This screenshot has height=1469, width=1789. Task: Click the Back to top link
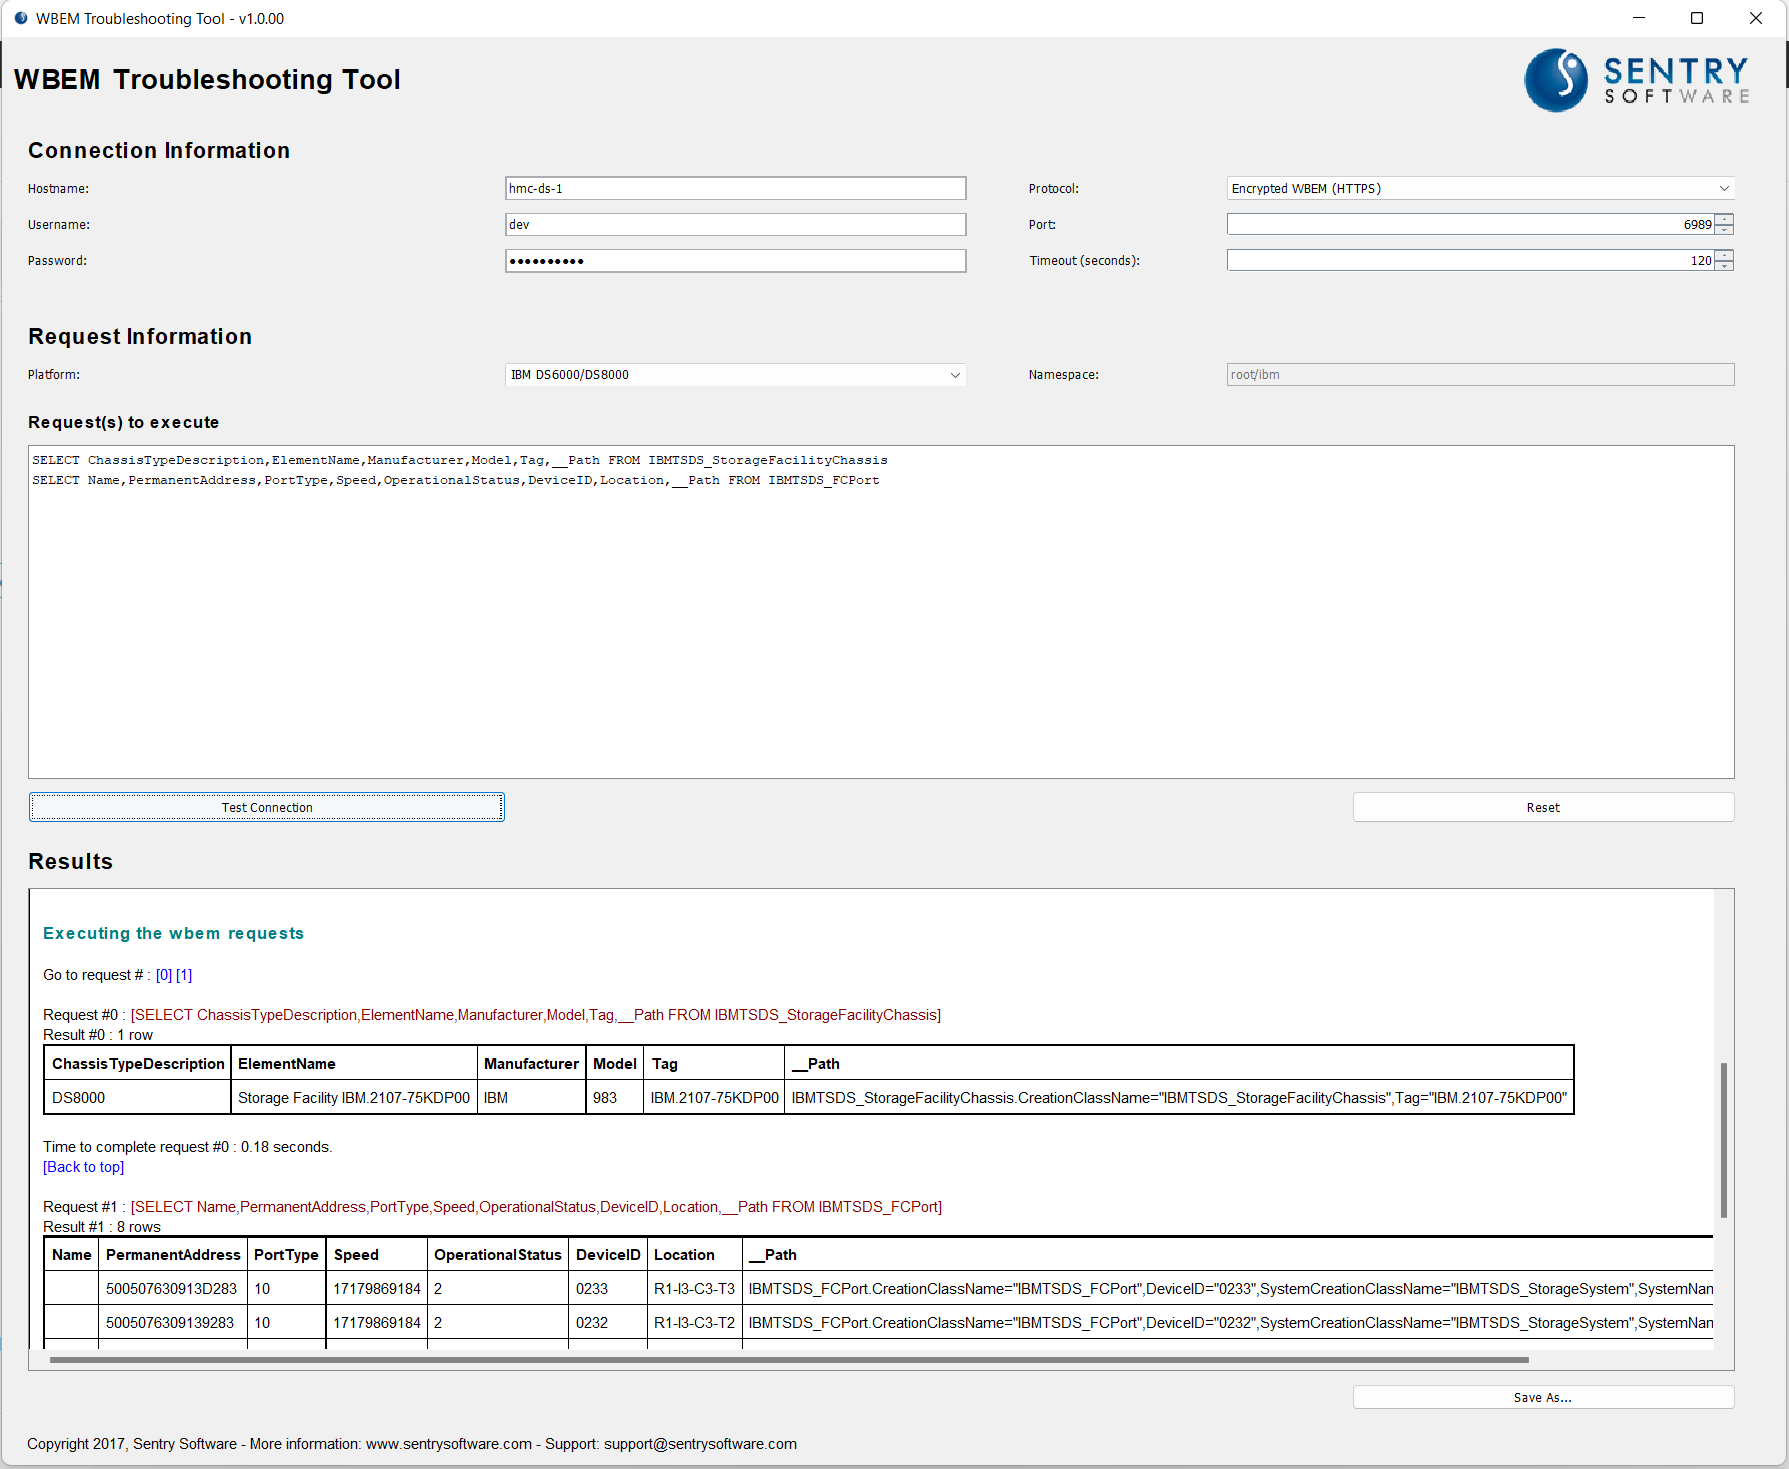[84, 1167]
